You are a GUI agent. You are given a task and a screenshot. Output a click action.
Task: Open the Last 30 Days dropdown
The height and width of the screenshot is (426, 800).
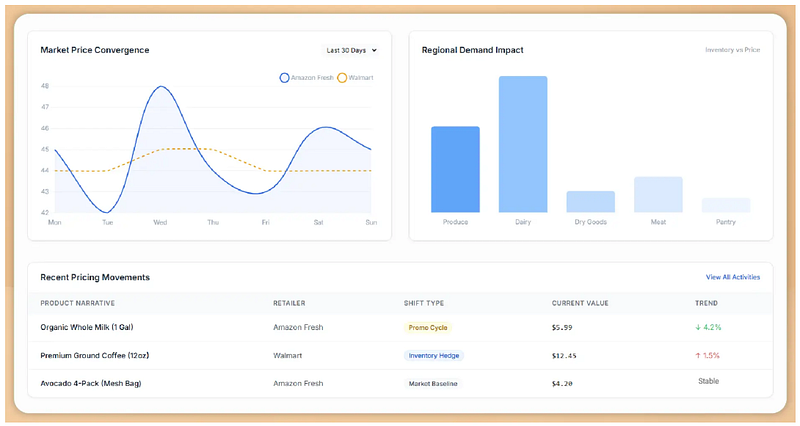pyautogui.click(x=352, y=51)
